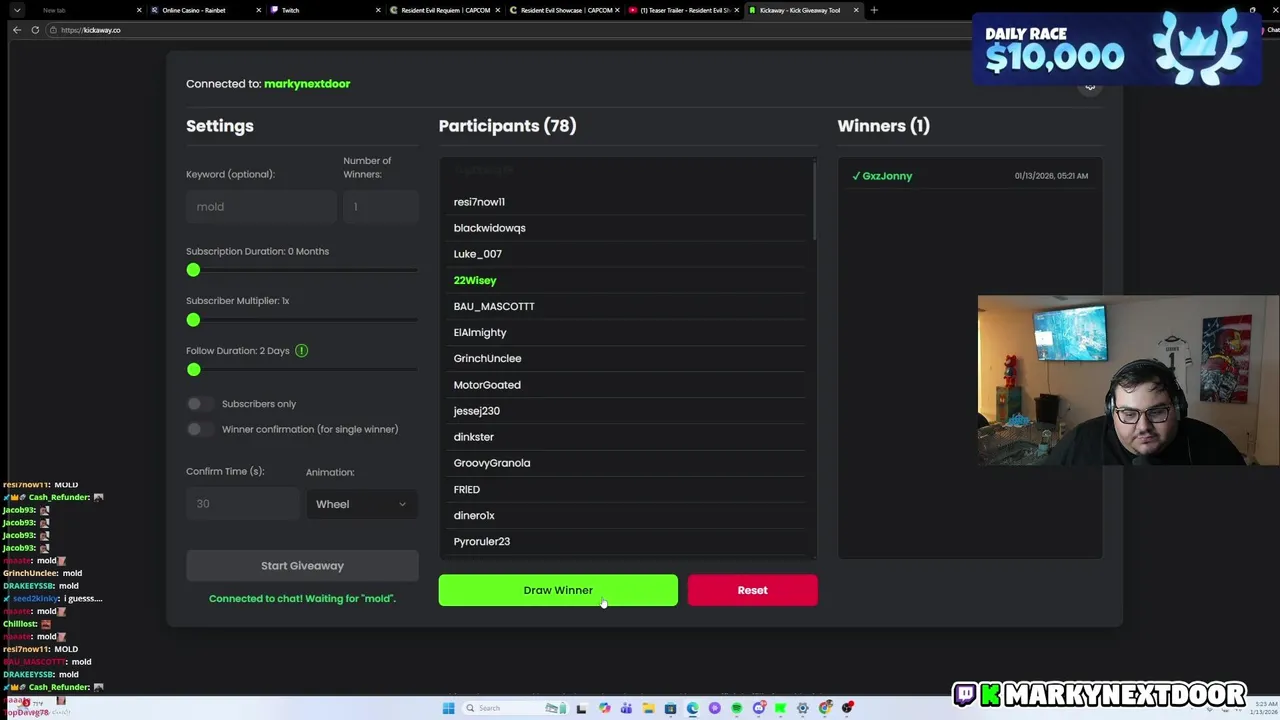Click the markynextdoor connected channel name

click(x=307, y=84)
